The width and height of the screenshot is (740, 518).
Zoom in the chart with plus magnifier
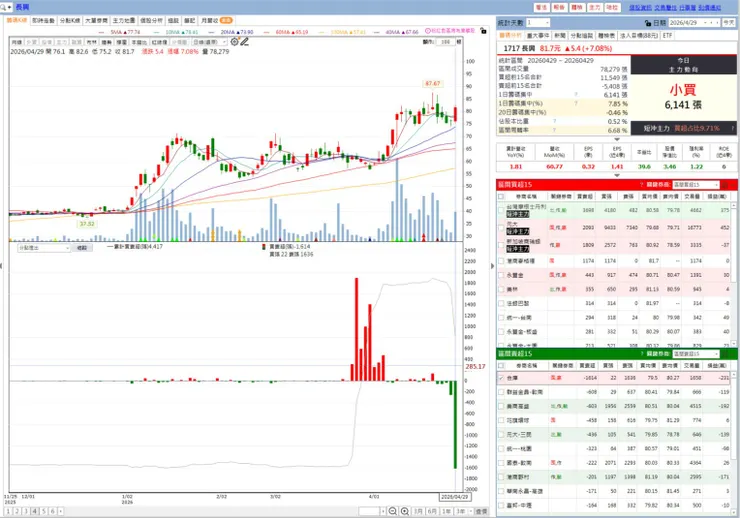pos(404,511)
